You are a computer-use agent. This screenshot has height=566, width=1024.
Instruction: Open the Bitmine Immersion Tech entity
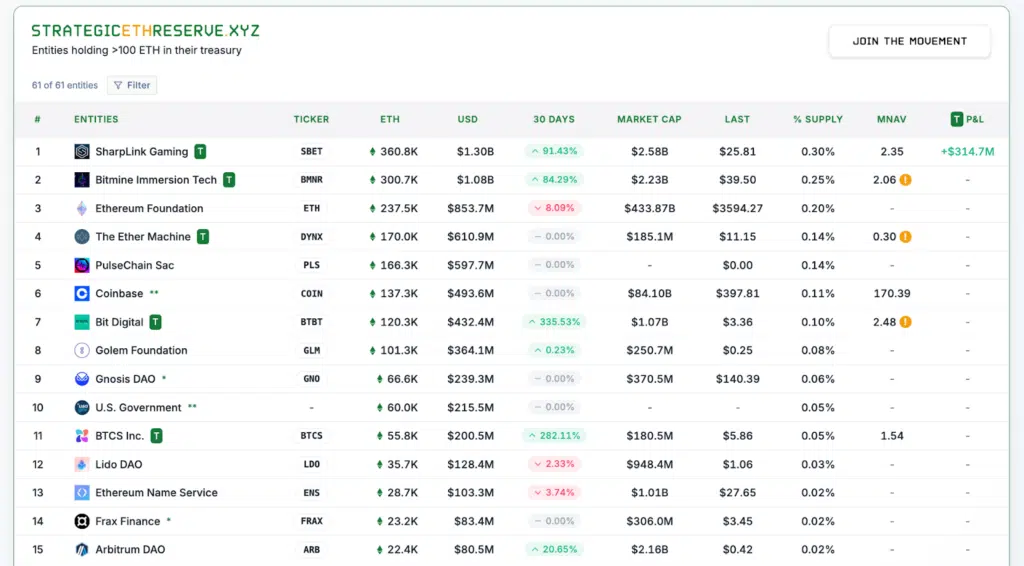tap(155, 180)
